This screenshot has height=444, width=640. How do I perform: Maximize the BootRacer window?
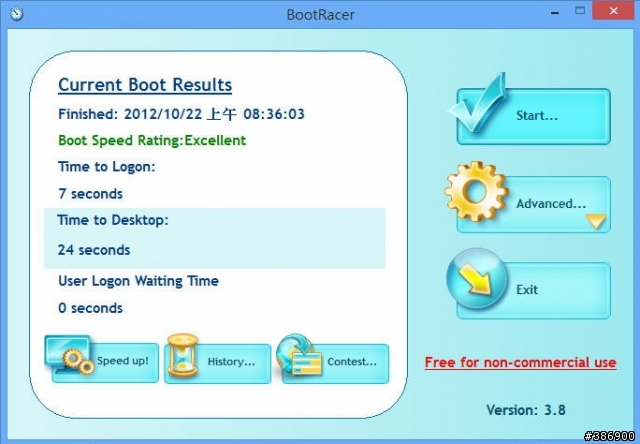pyautogui.click(x=580, y=11)
